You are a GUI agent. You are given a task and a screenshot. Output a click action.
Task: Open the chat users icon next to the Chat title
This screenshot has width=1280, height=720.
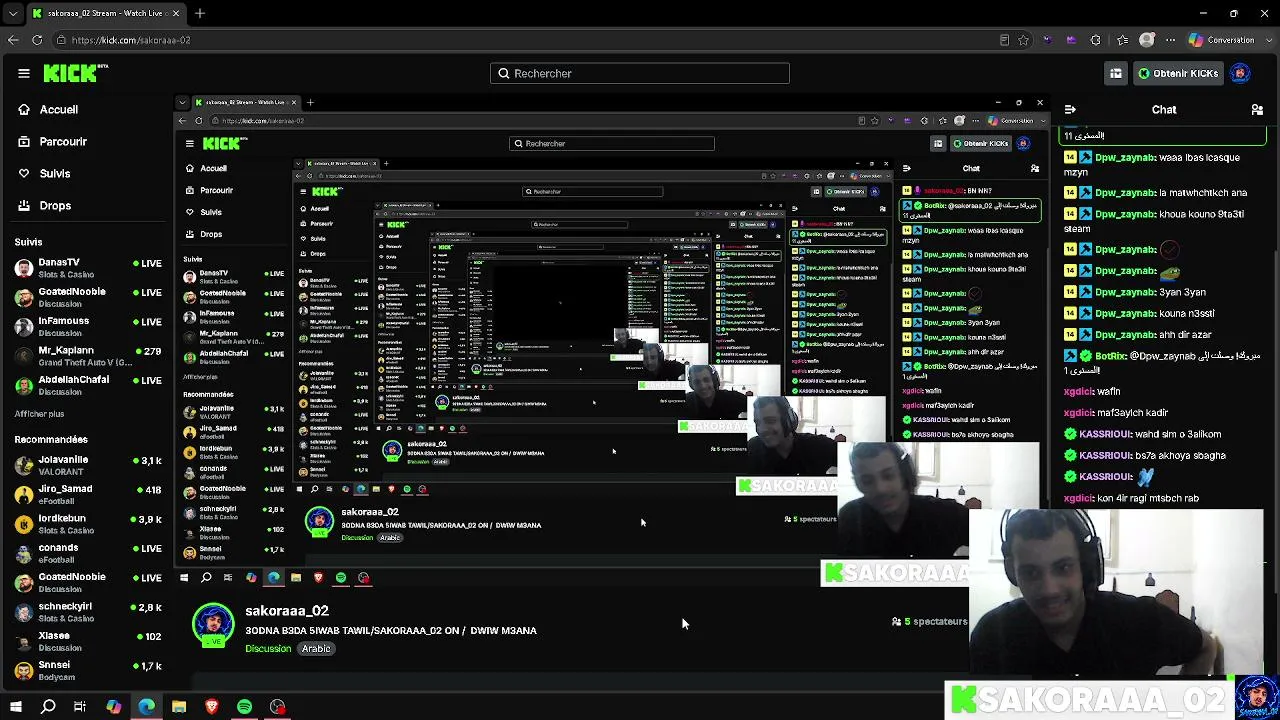coord(1257,109)
